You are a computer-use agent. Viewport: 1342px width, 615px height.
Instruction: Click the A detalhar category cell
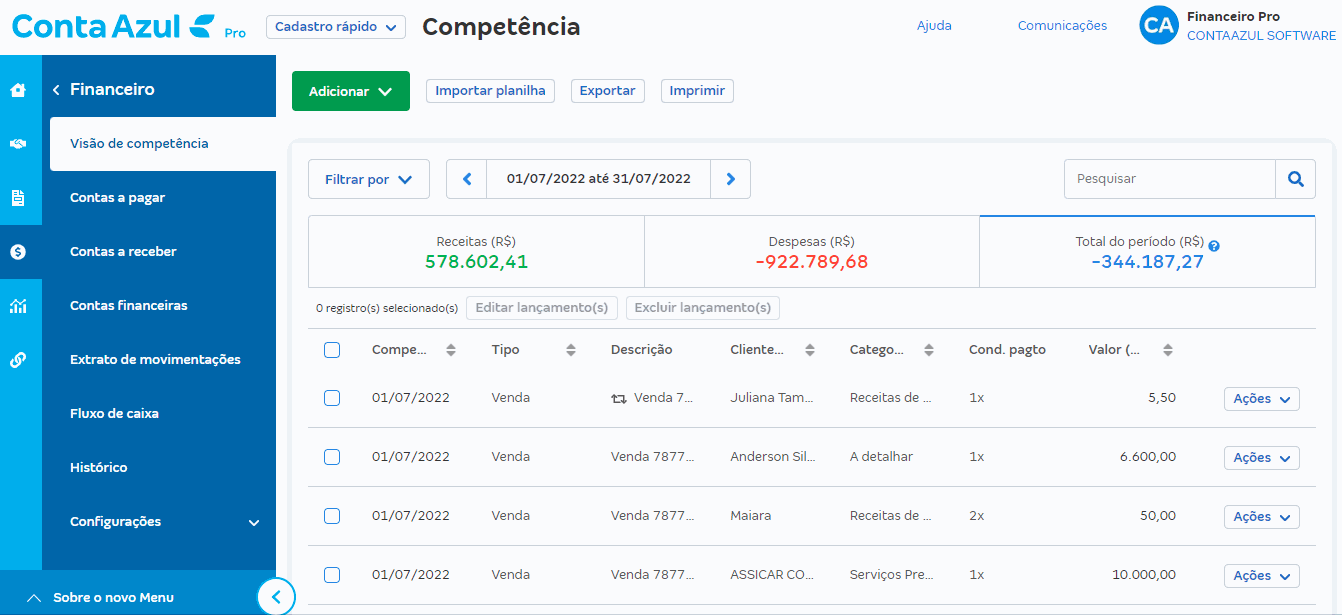[881, 457]
